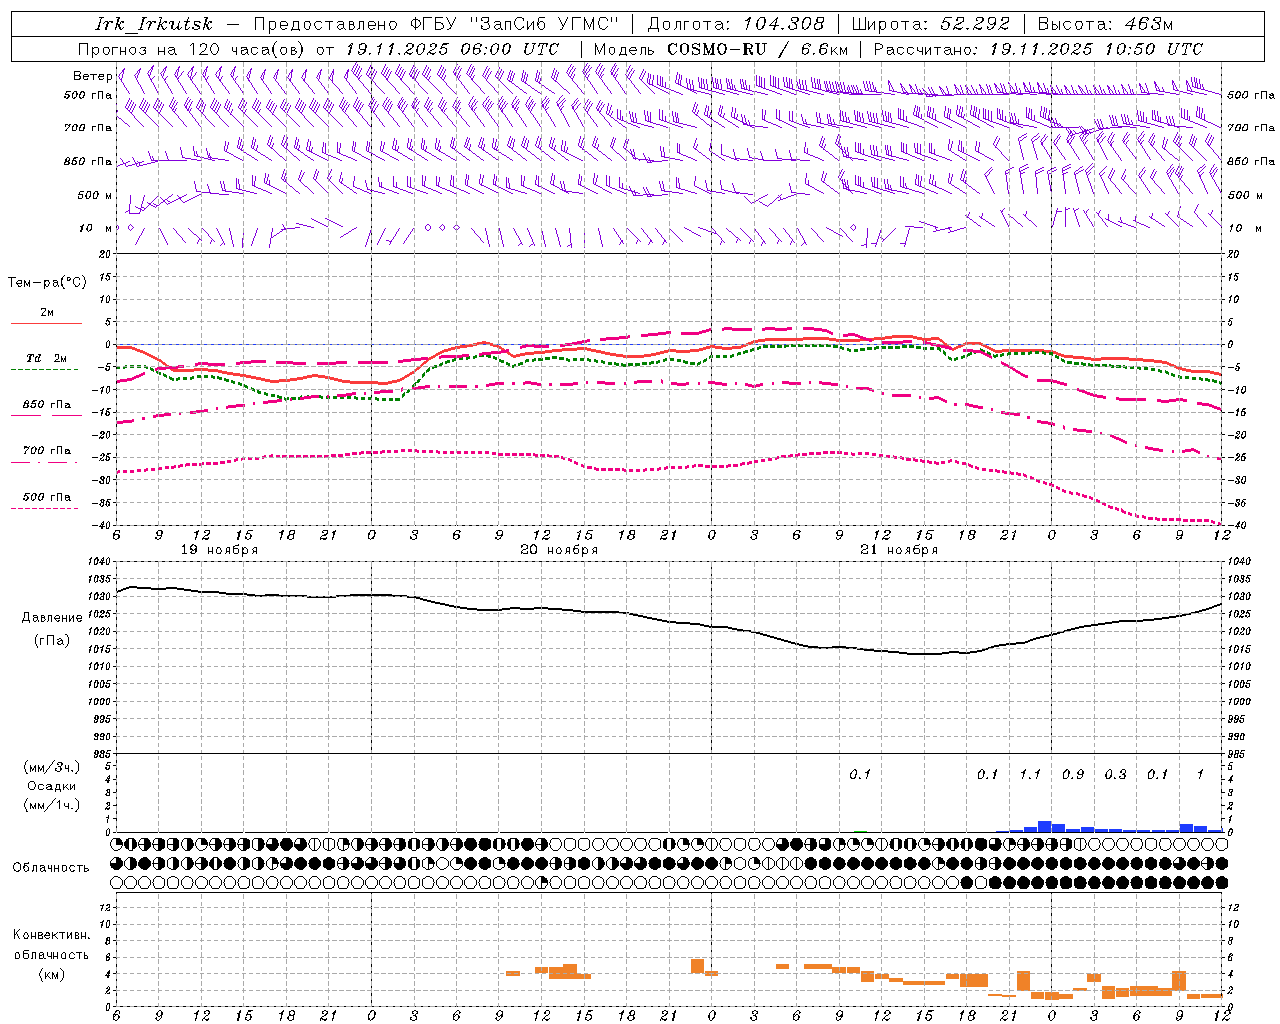
Task: Click the '(км)' unit under convective cloudiness
Action: point(51,974)
